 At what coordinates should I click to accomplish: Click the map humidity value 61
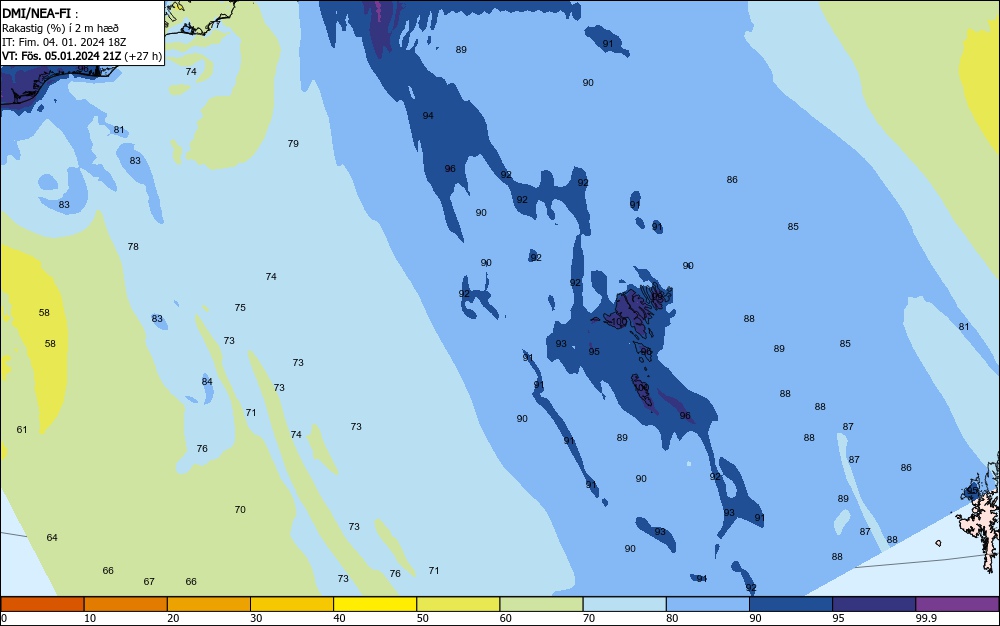pyautogui.click(x=22, y=430)
